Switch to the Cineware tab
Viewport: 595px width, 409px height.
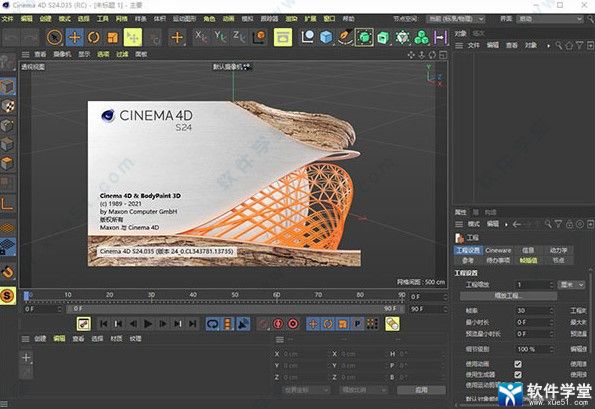498,250
